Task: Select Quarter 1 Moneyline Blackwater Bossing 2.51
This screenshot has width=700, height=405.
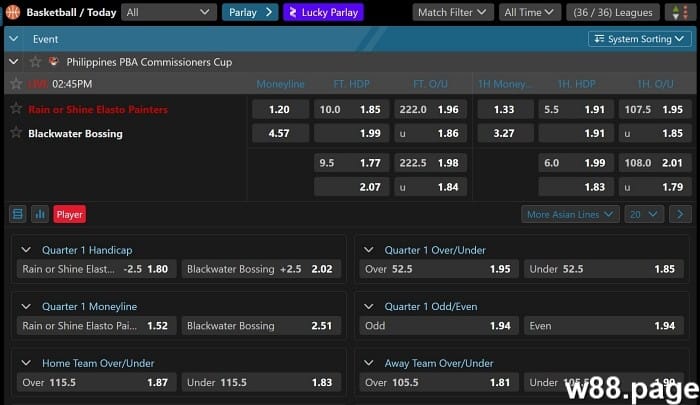Action: (x=261, y=326)
